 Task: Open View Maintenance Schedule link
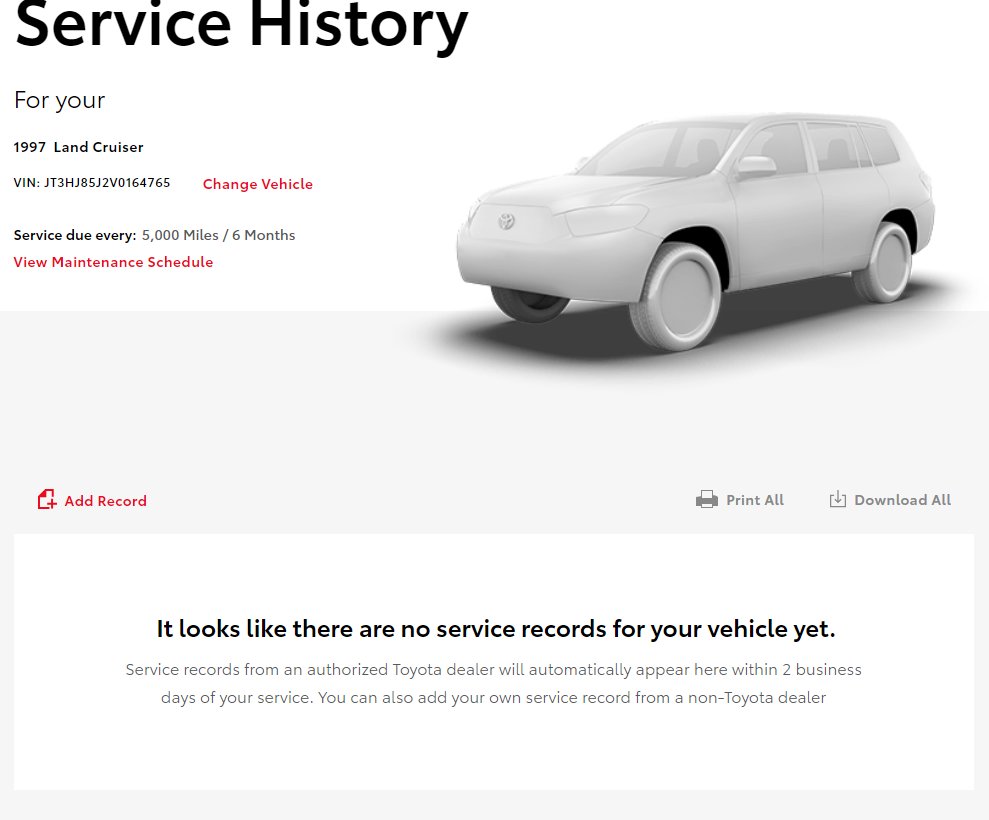pyautogui.click(x=114, y=262)
